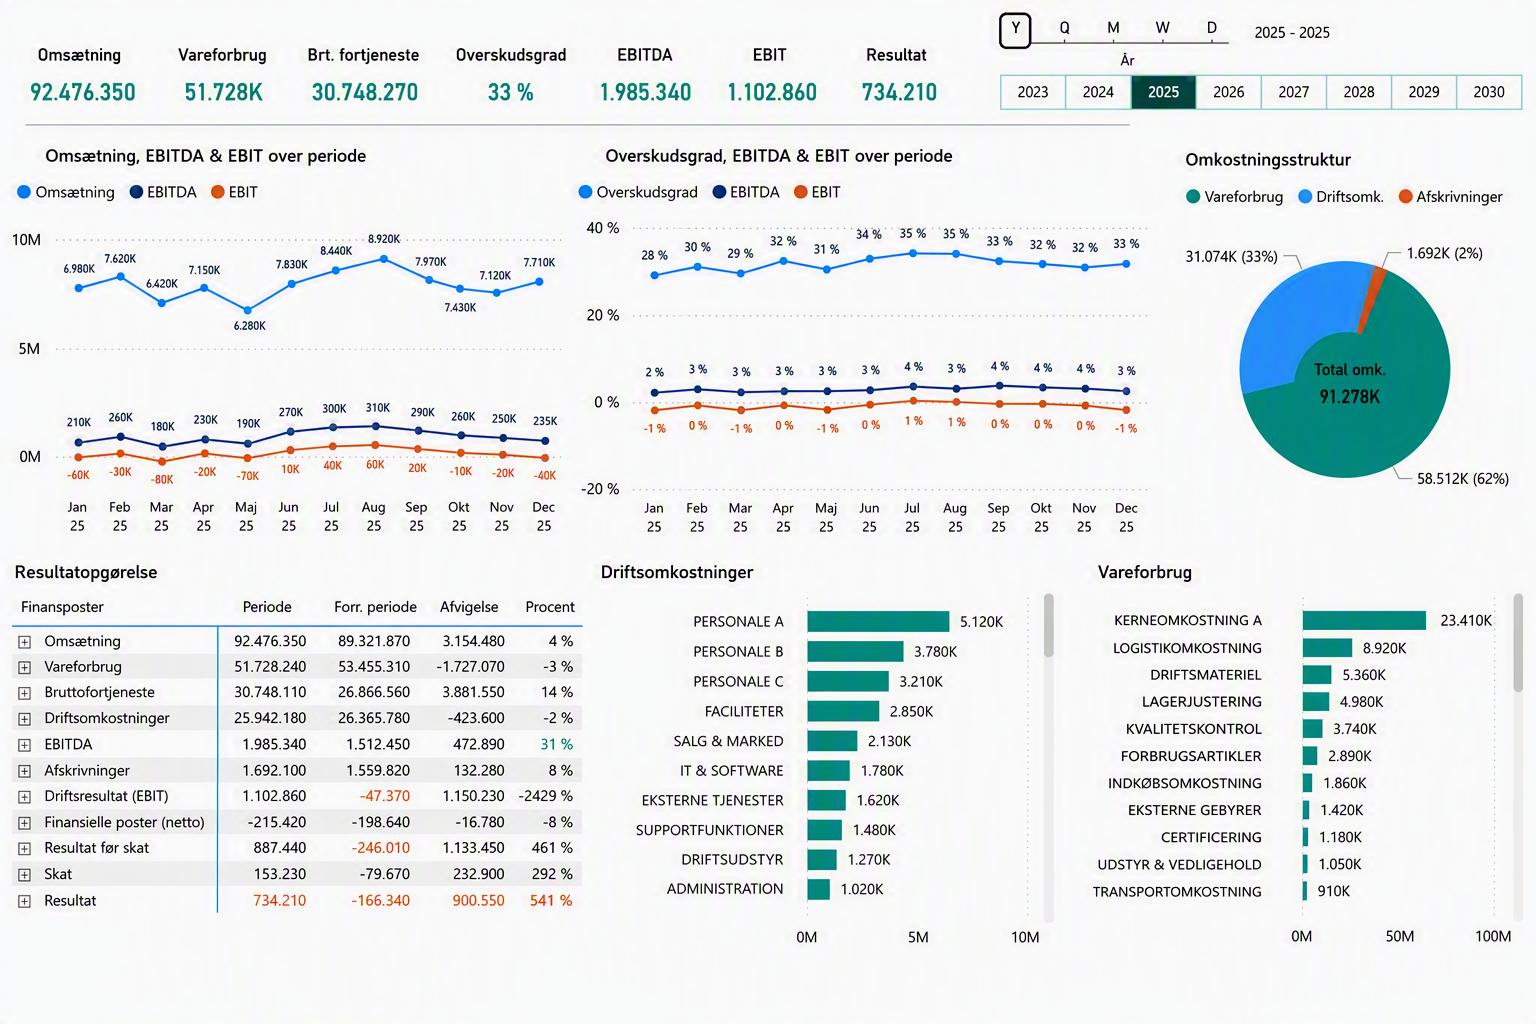The image size is (1536, 1024).
Task: Click the Overskudsgrad KPI value 33 %
Action: click(x=511, y=93)
